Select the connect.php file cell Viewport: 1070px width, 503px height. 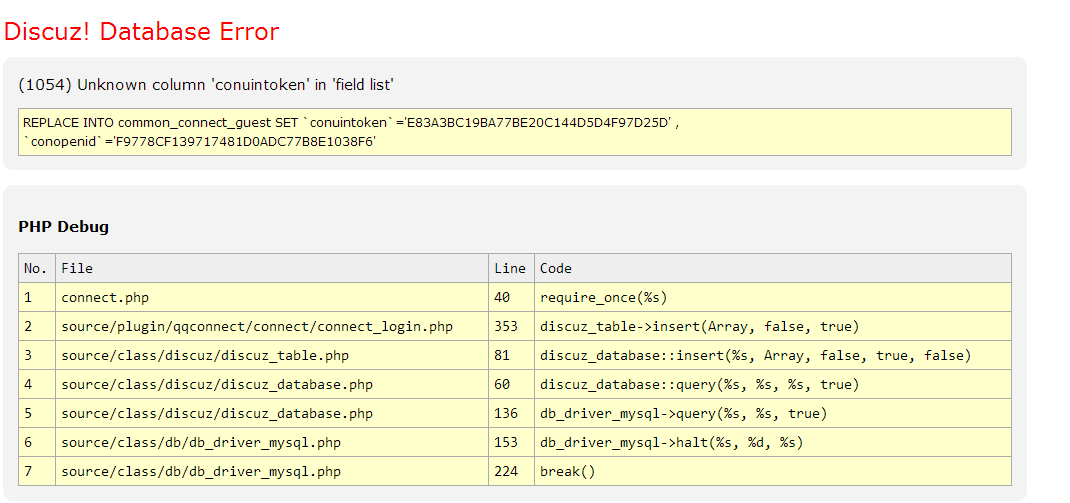click(105, 297)
